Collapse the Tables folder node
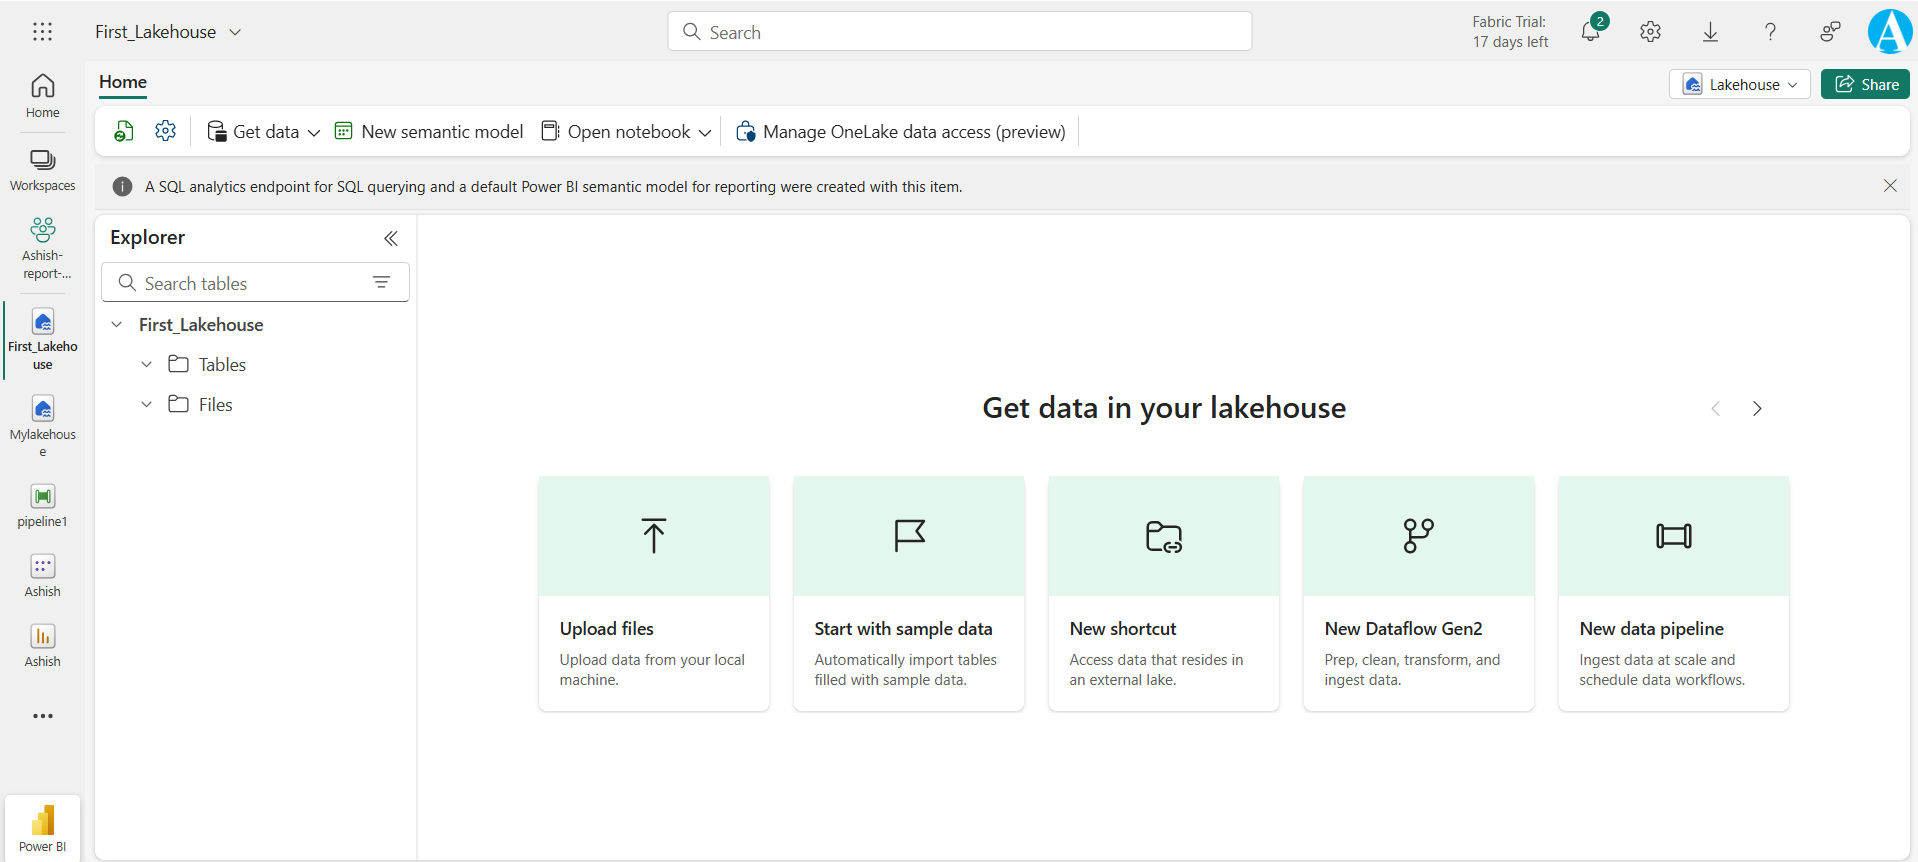Viewport: 1918px width, 862px height. coord(147,365)
